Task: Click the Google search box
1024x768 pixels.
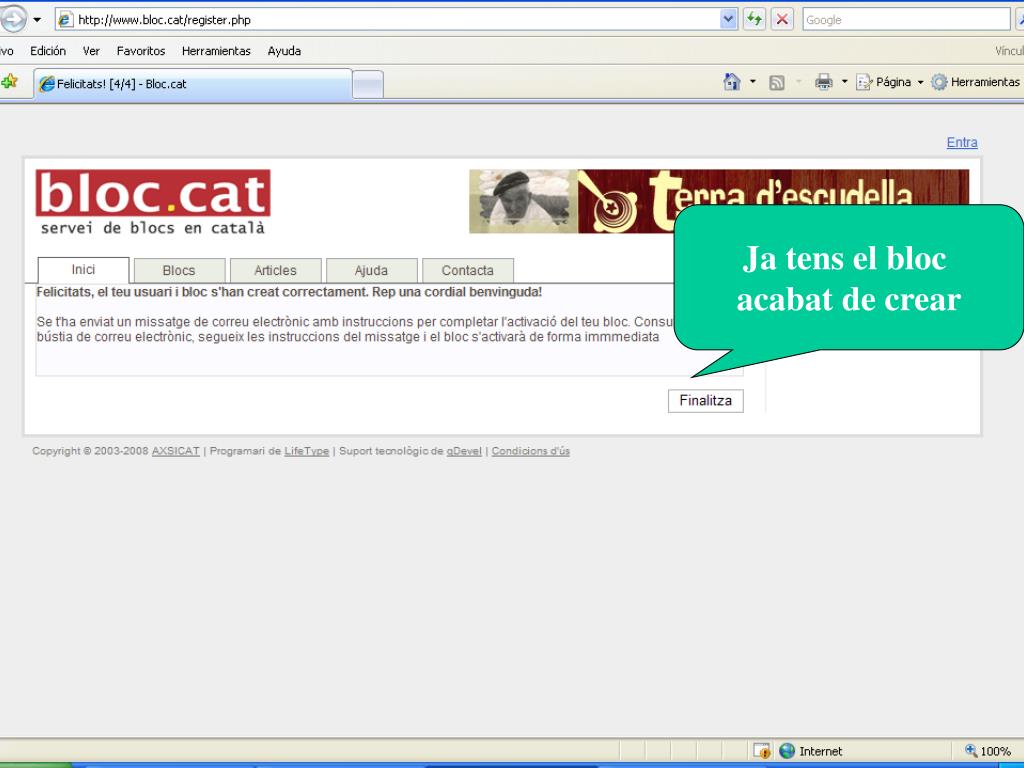Action: (x=906, y=20)
